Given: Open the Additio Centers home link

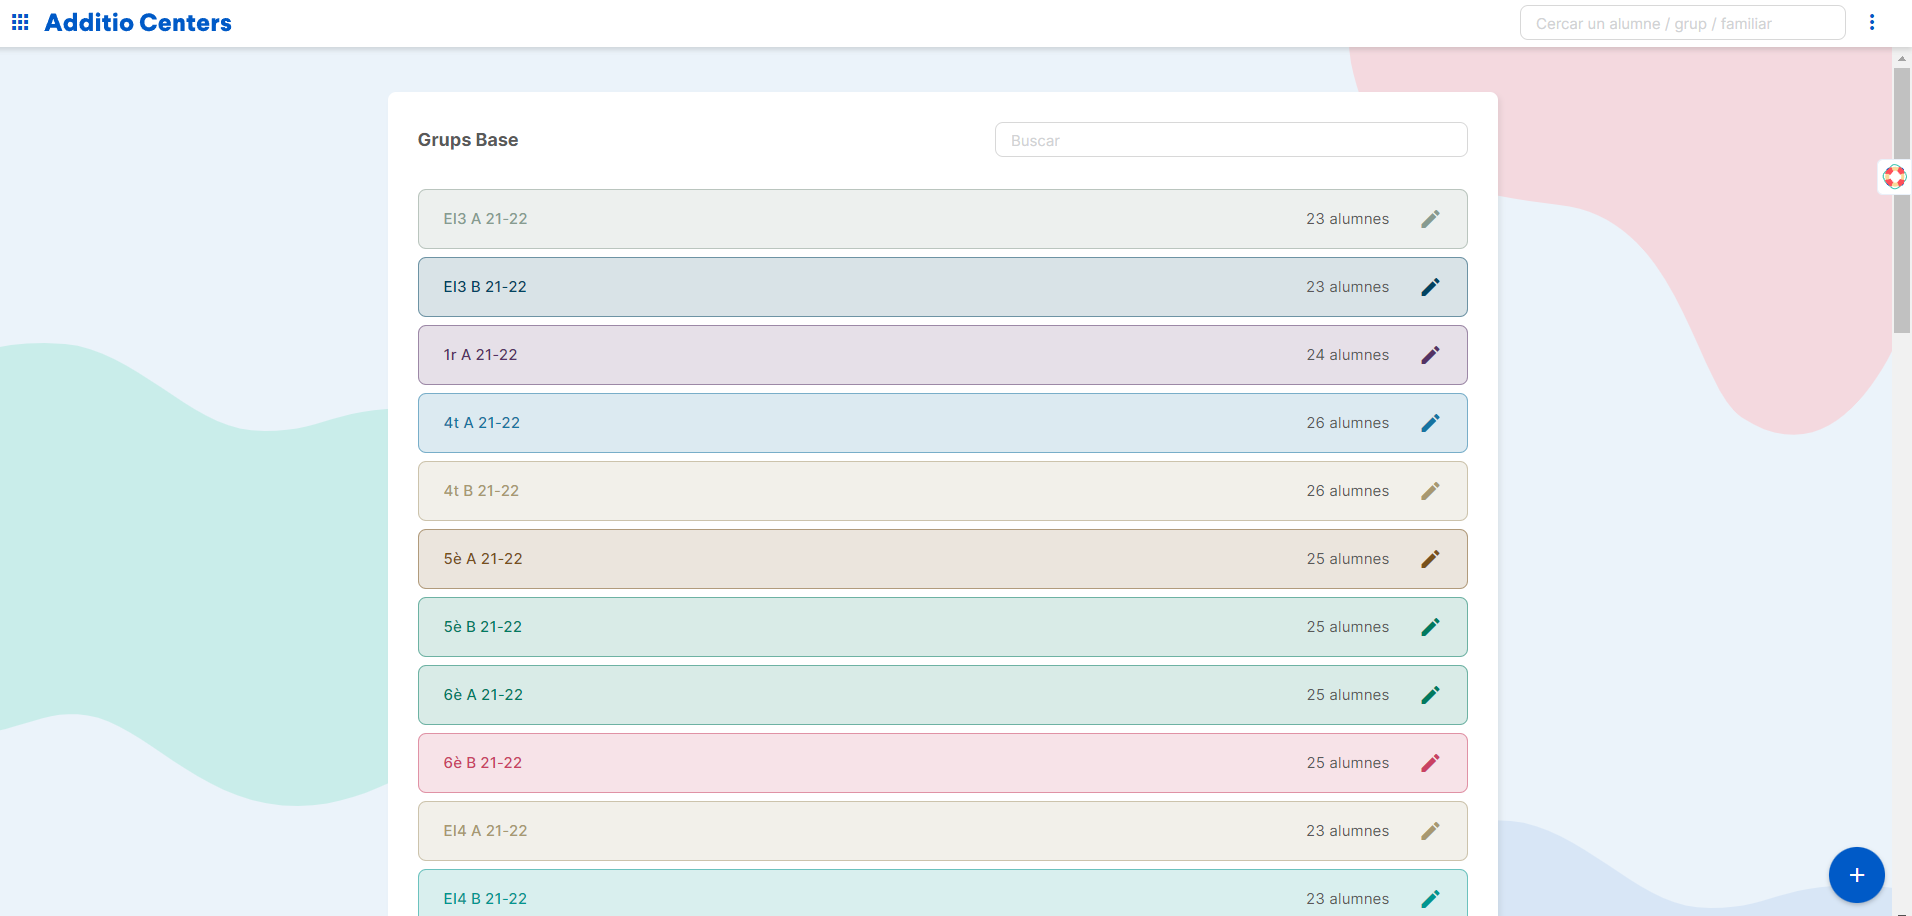Looking at the screenshot, I should pyautogui.click(x=138, y=23).
